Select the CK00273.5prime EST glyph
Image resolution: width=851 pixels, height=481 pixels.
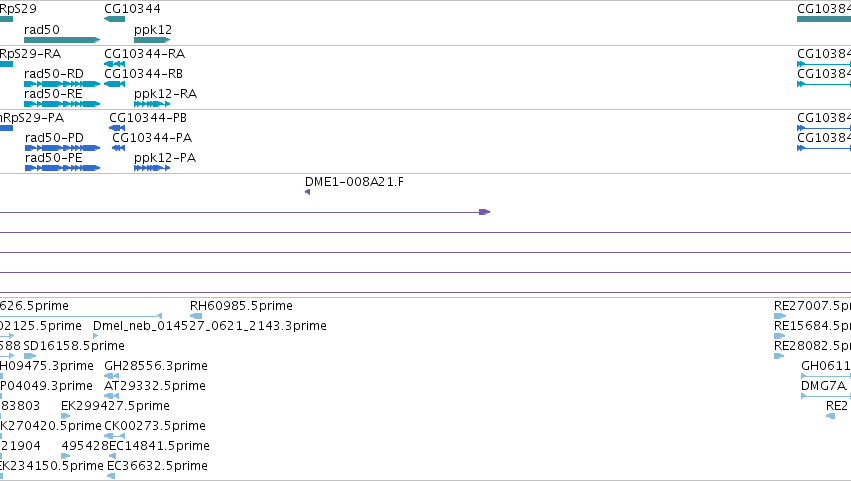tap(115, 436)
